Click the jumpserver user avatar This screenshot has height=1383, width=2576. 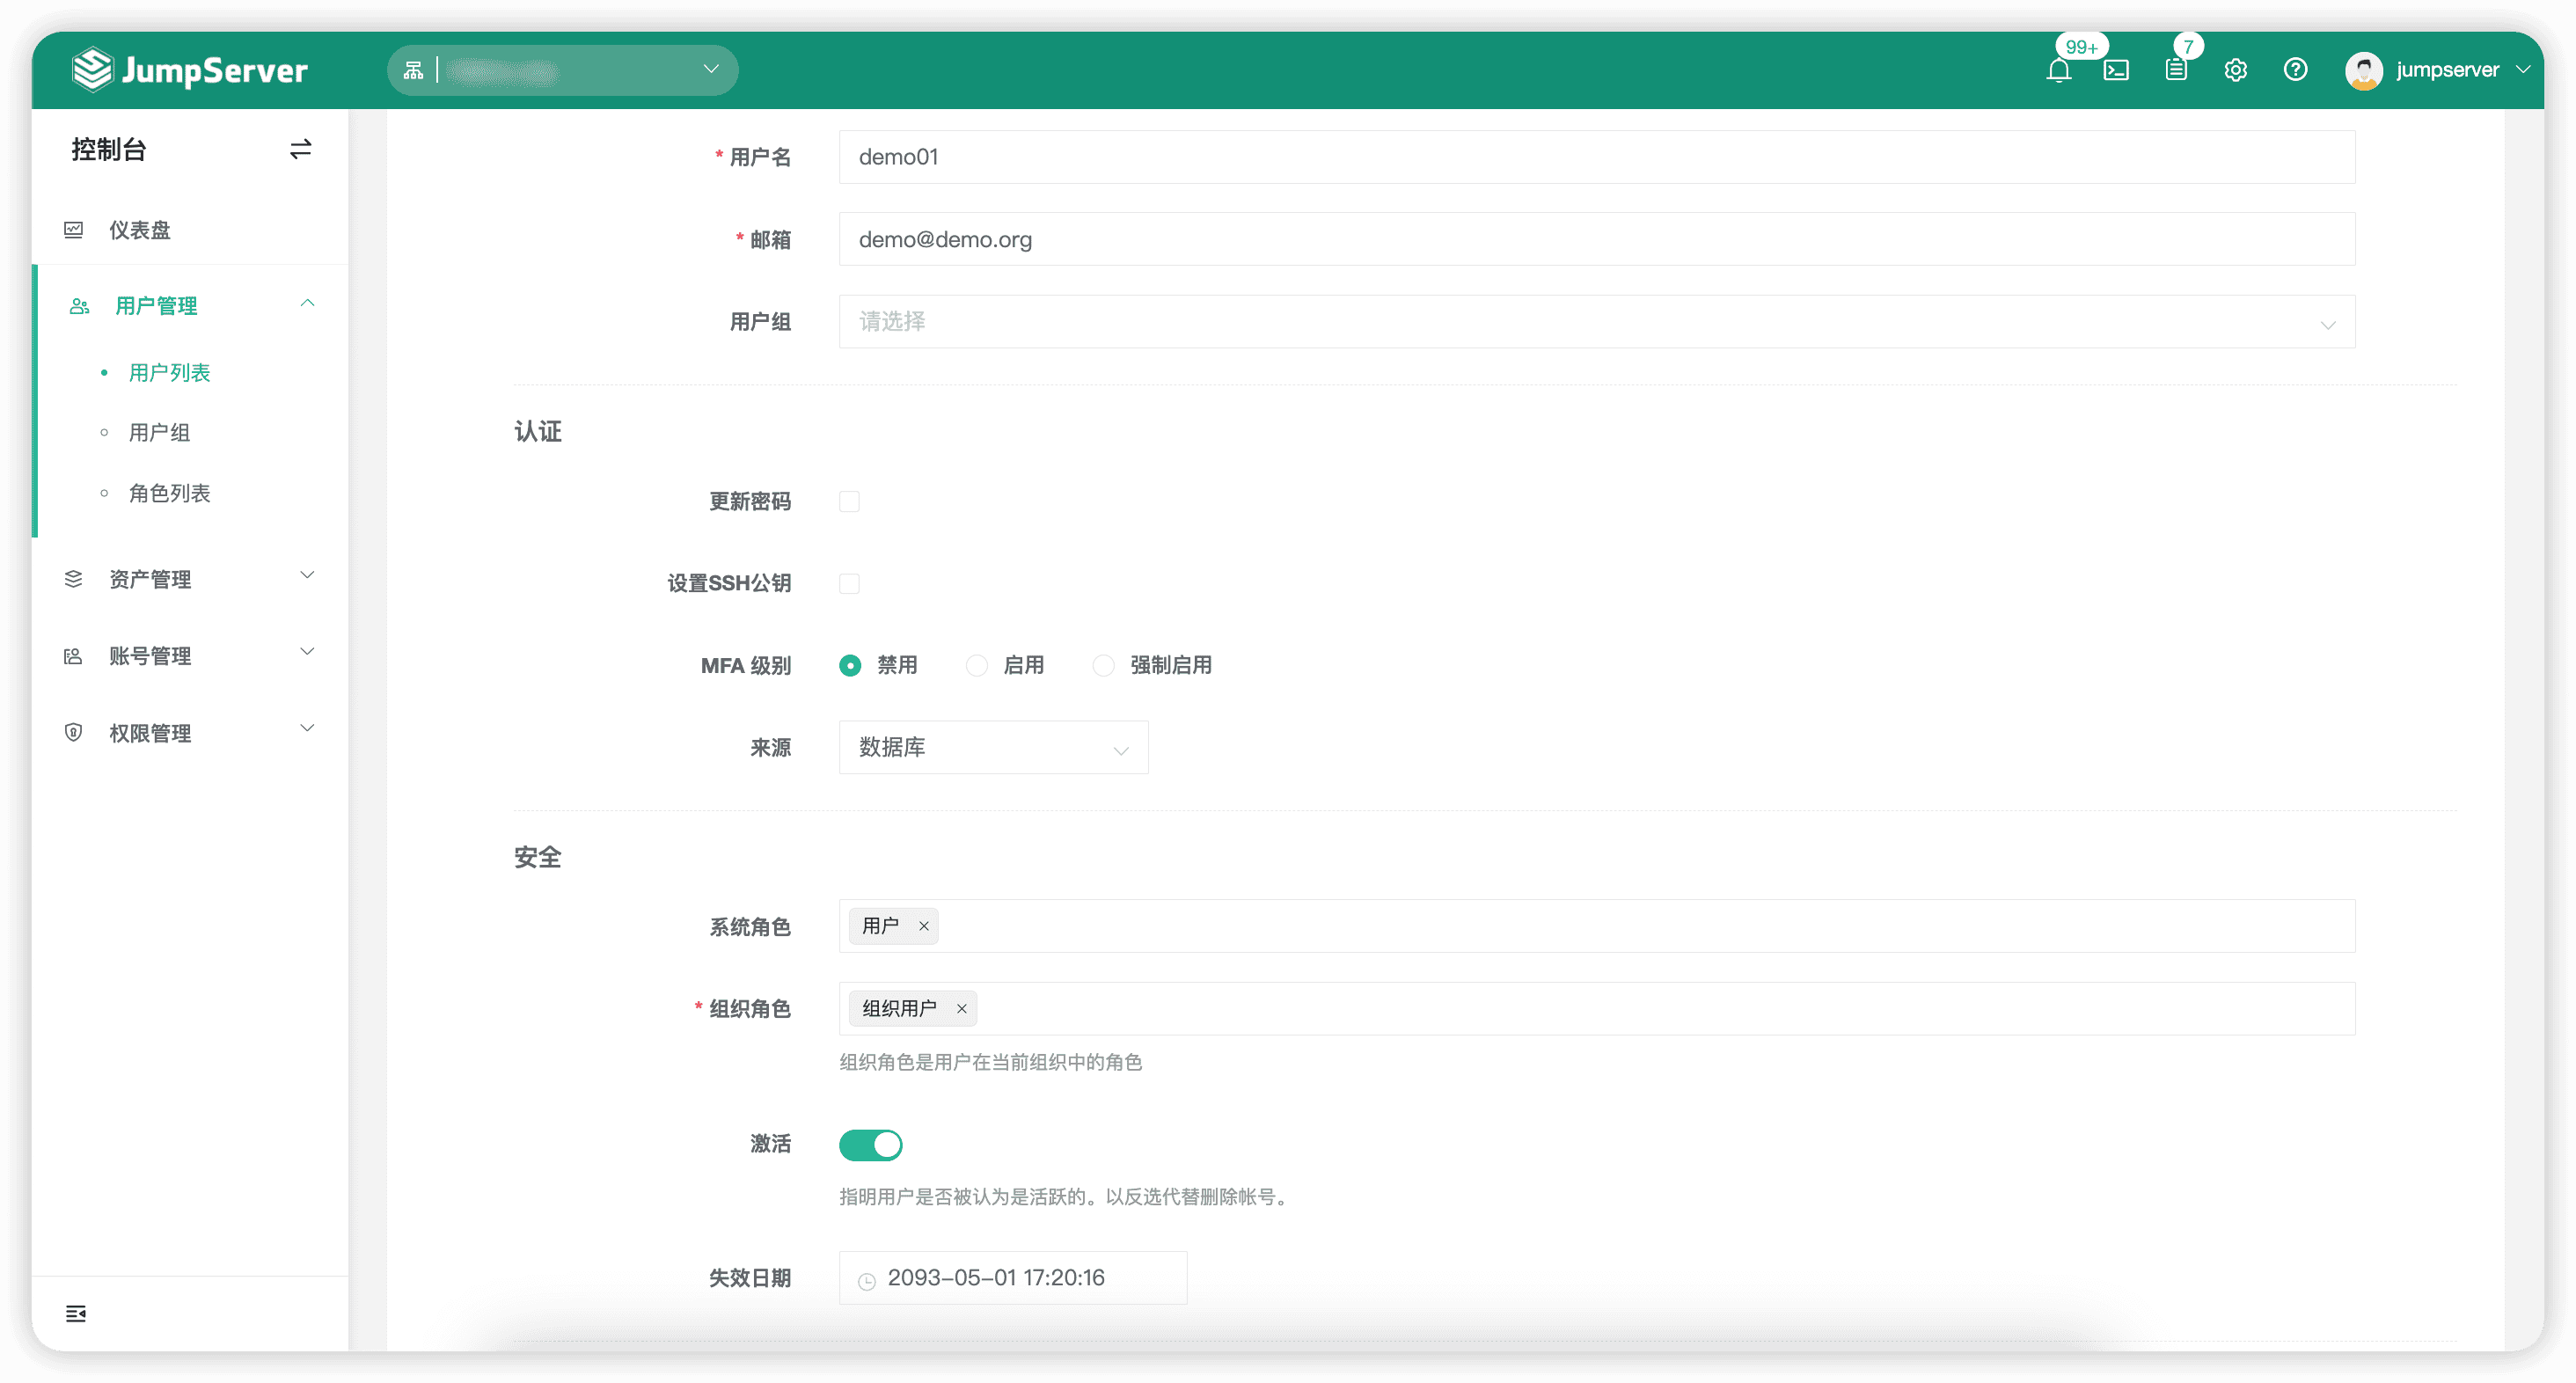click(x=2364, y=71)
